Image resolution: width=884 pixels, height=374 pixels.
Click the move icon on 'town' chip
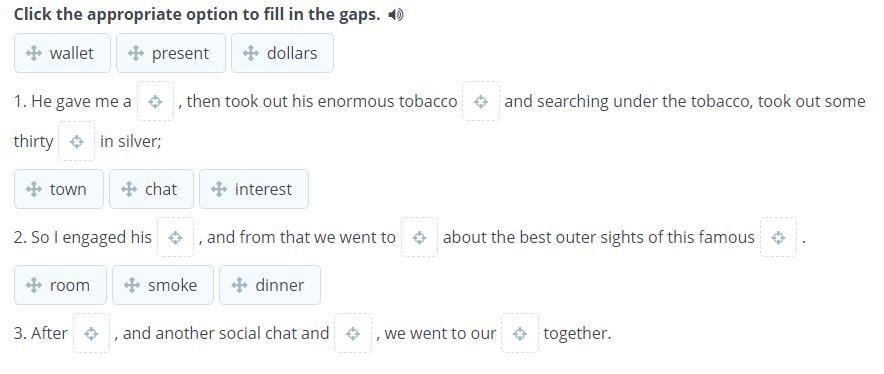34,189
